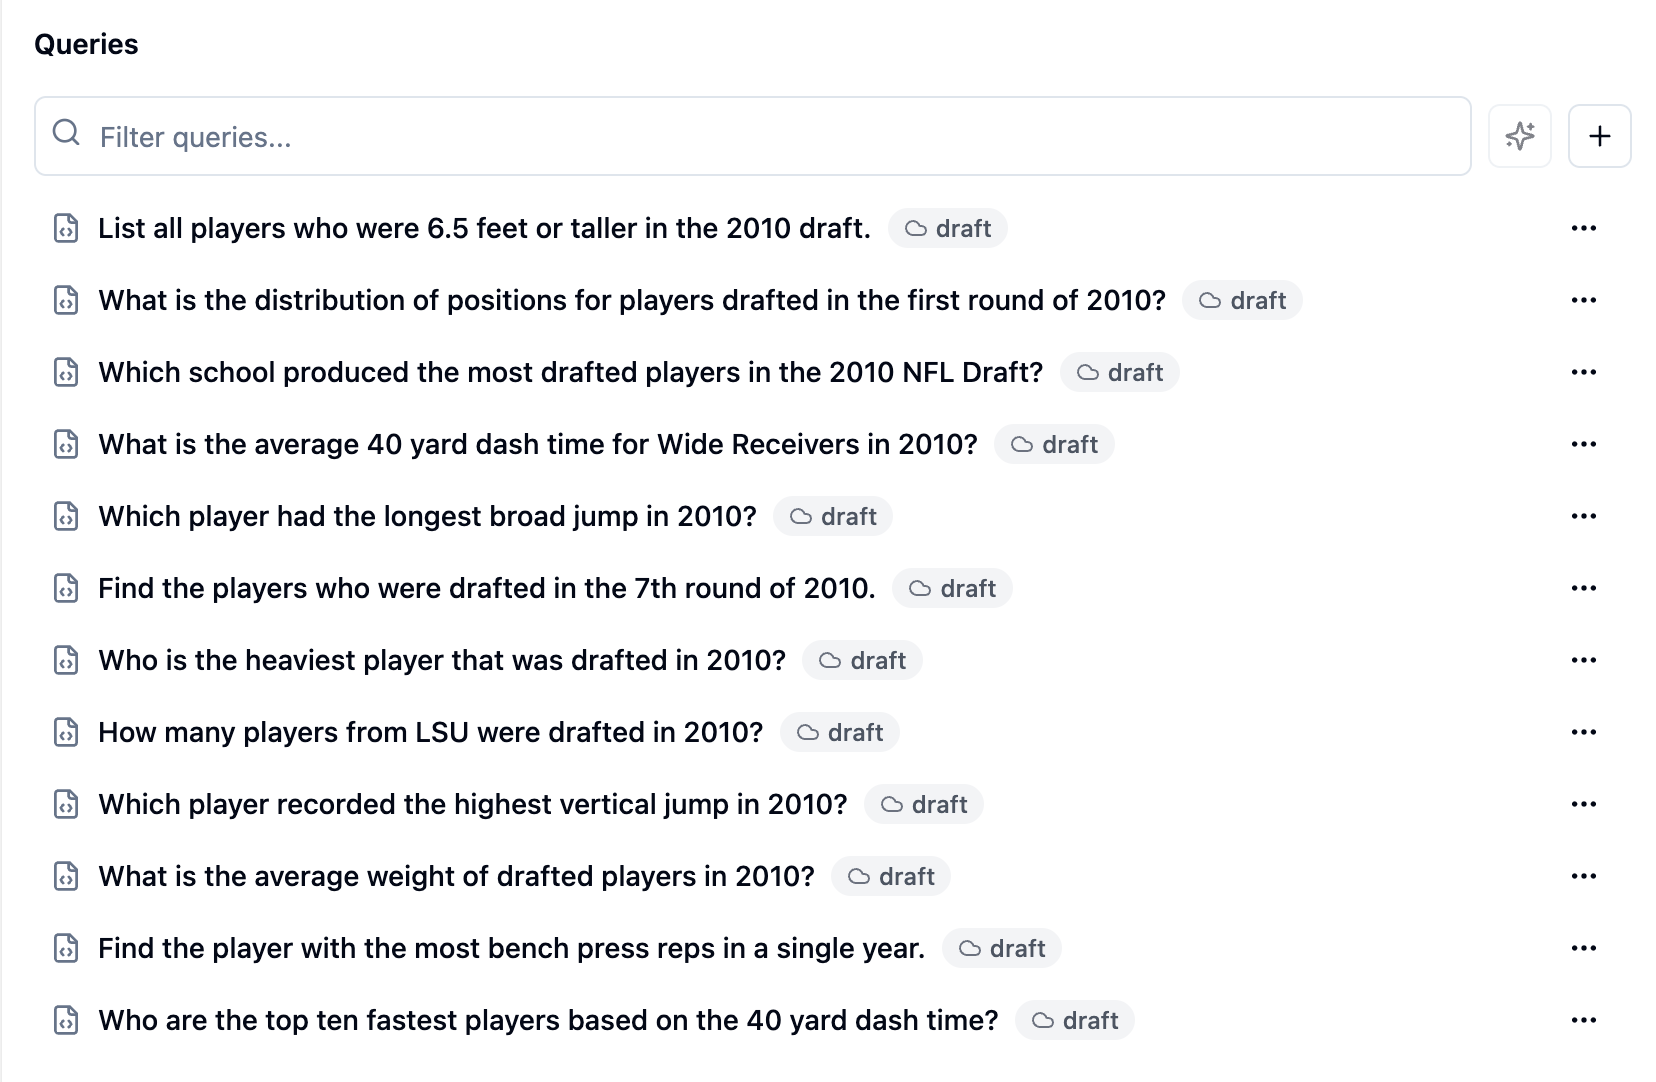
Task: Focus the Filter queries input field
Action: [752, 136]
